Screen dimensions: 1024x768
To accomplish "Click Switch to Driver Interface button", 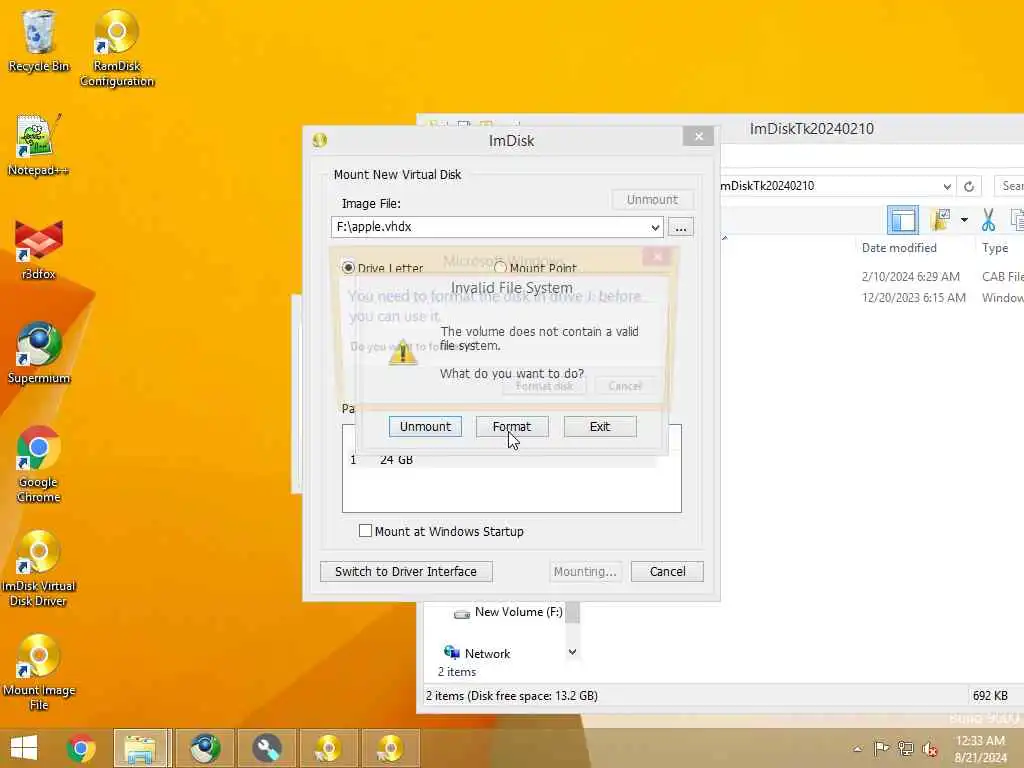I will 406,571.
